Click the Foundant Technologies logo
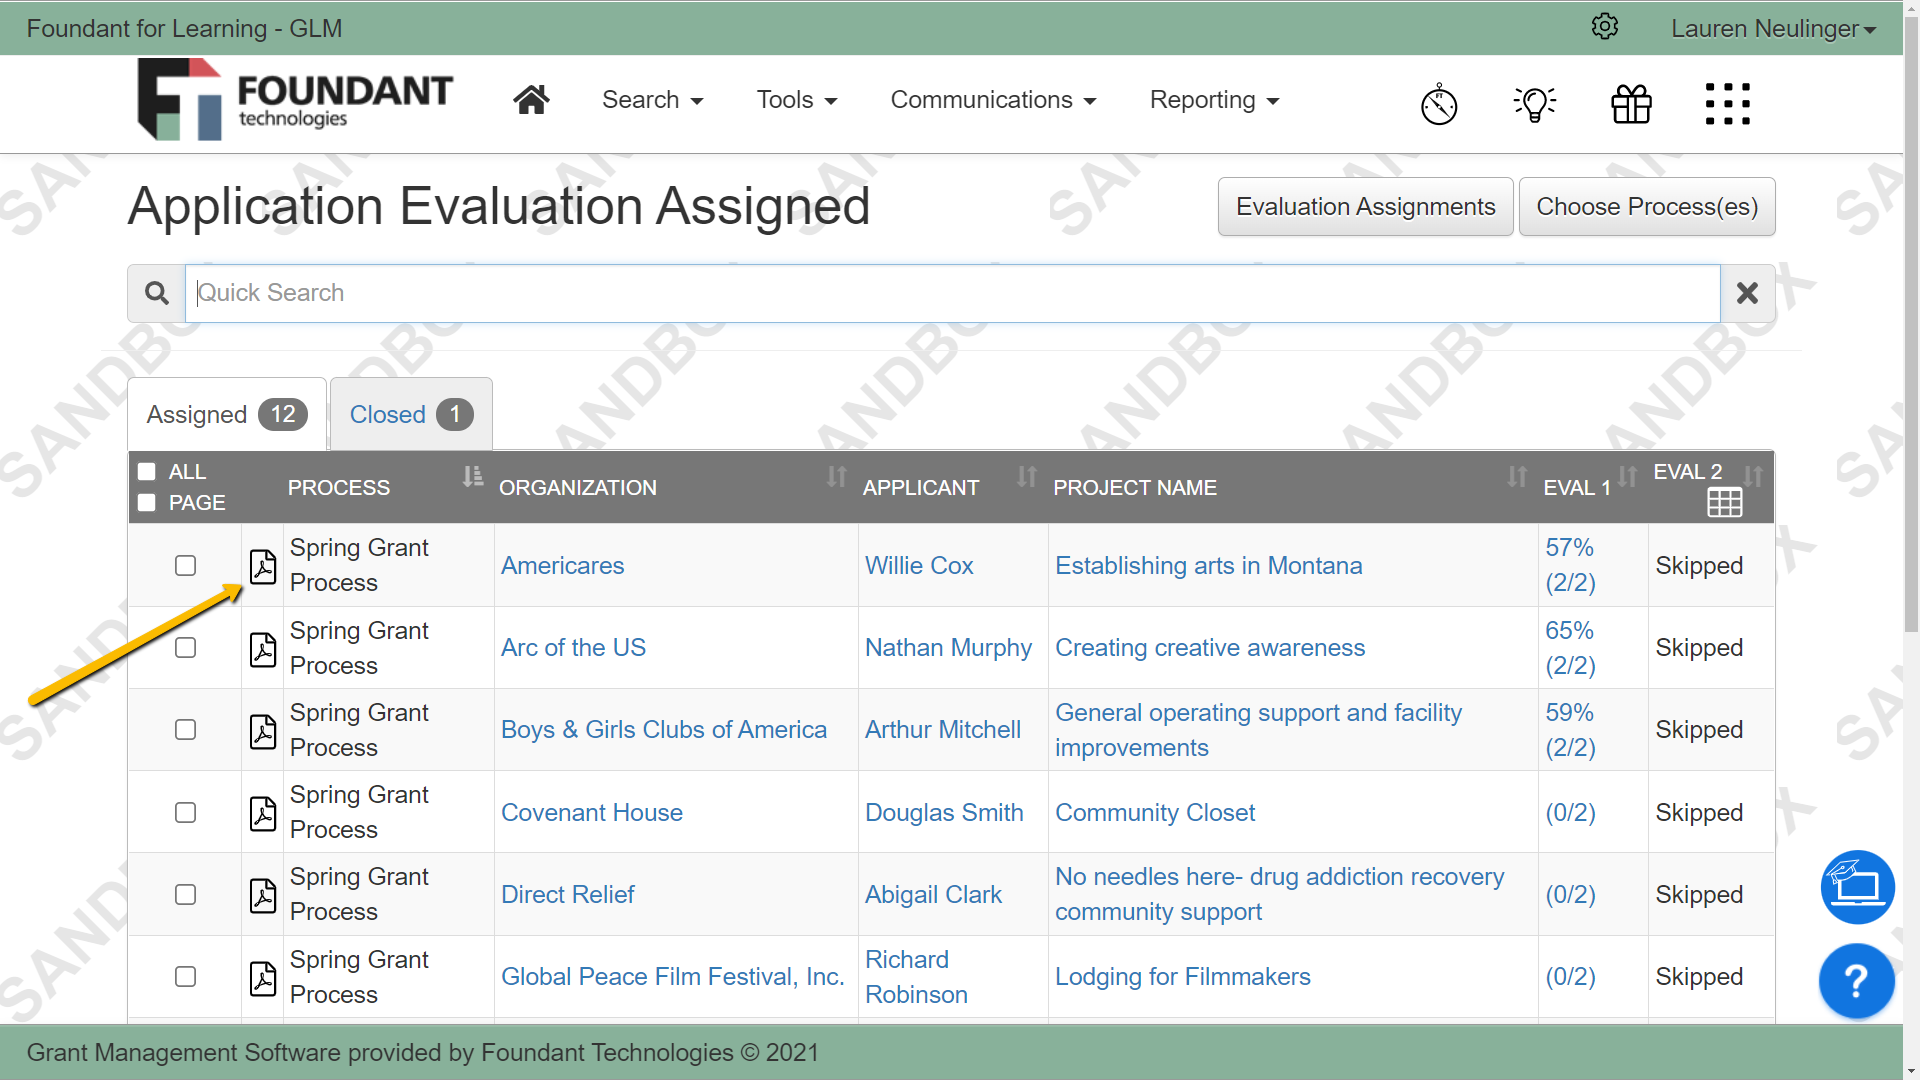Screen dimensions: 1920x1080 295,100
